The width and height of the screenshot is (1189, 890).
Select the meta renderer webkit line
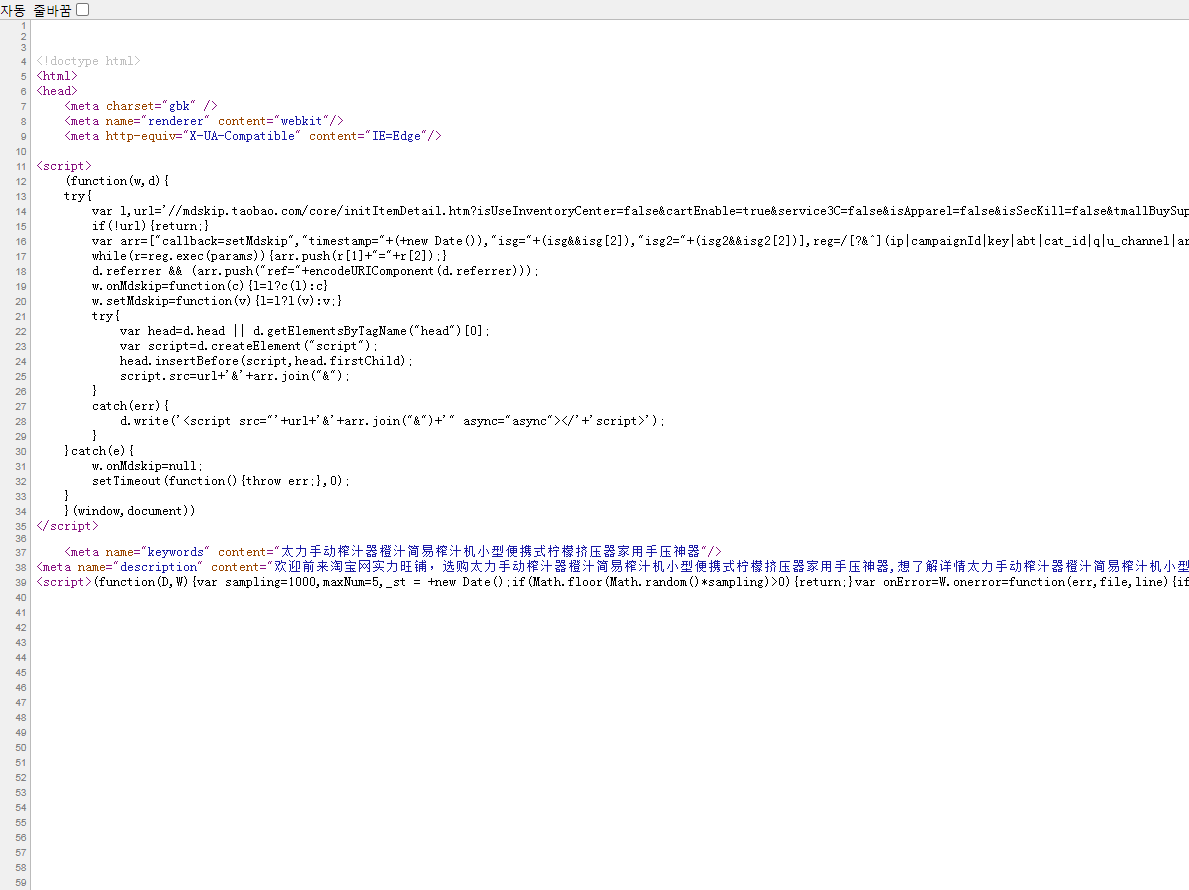coord(204,121)
